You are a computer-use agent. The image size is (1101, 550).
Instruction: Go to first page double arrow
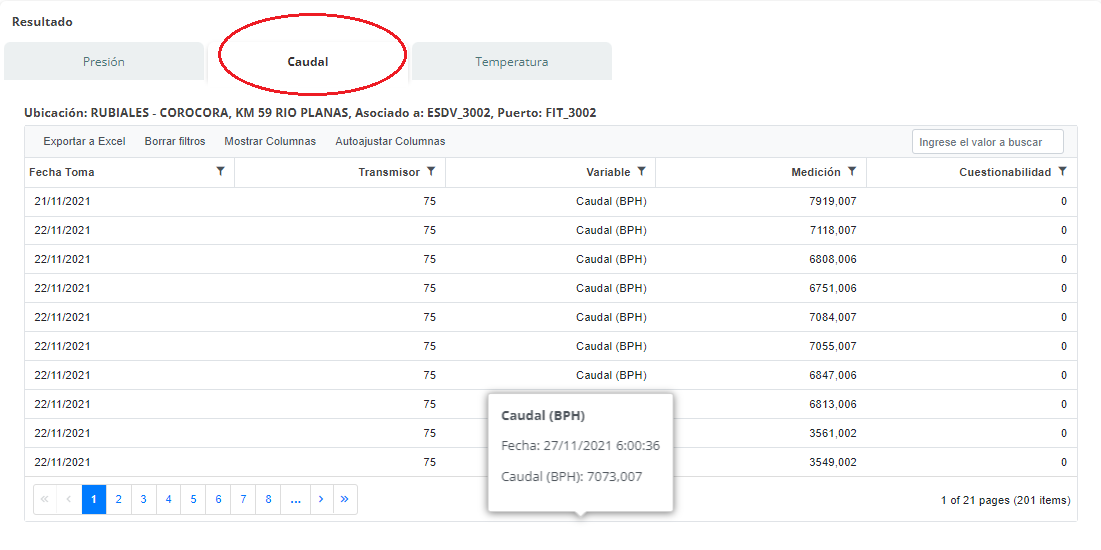(x=45, y=499)
